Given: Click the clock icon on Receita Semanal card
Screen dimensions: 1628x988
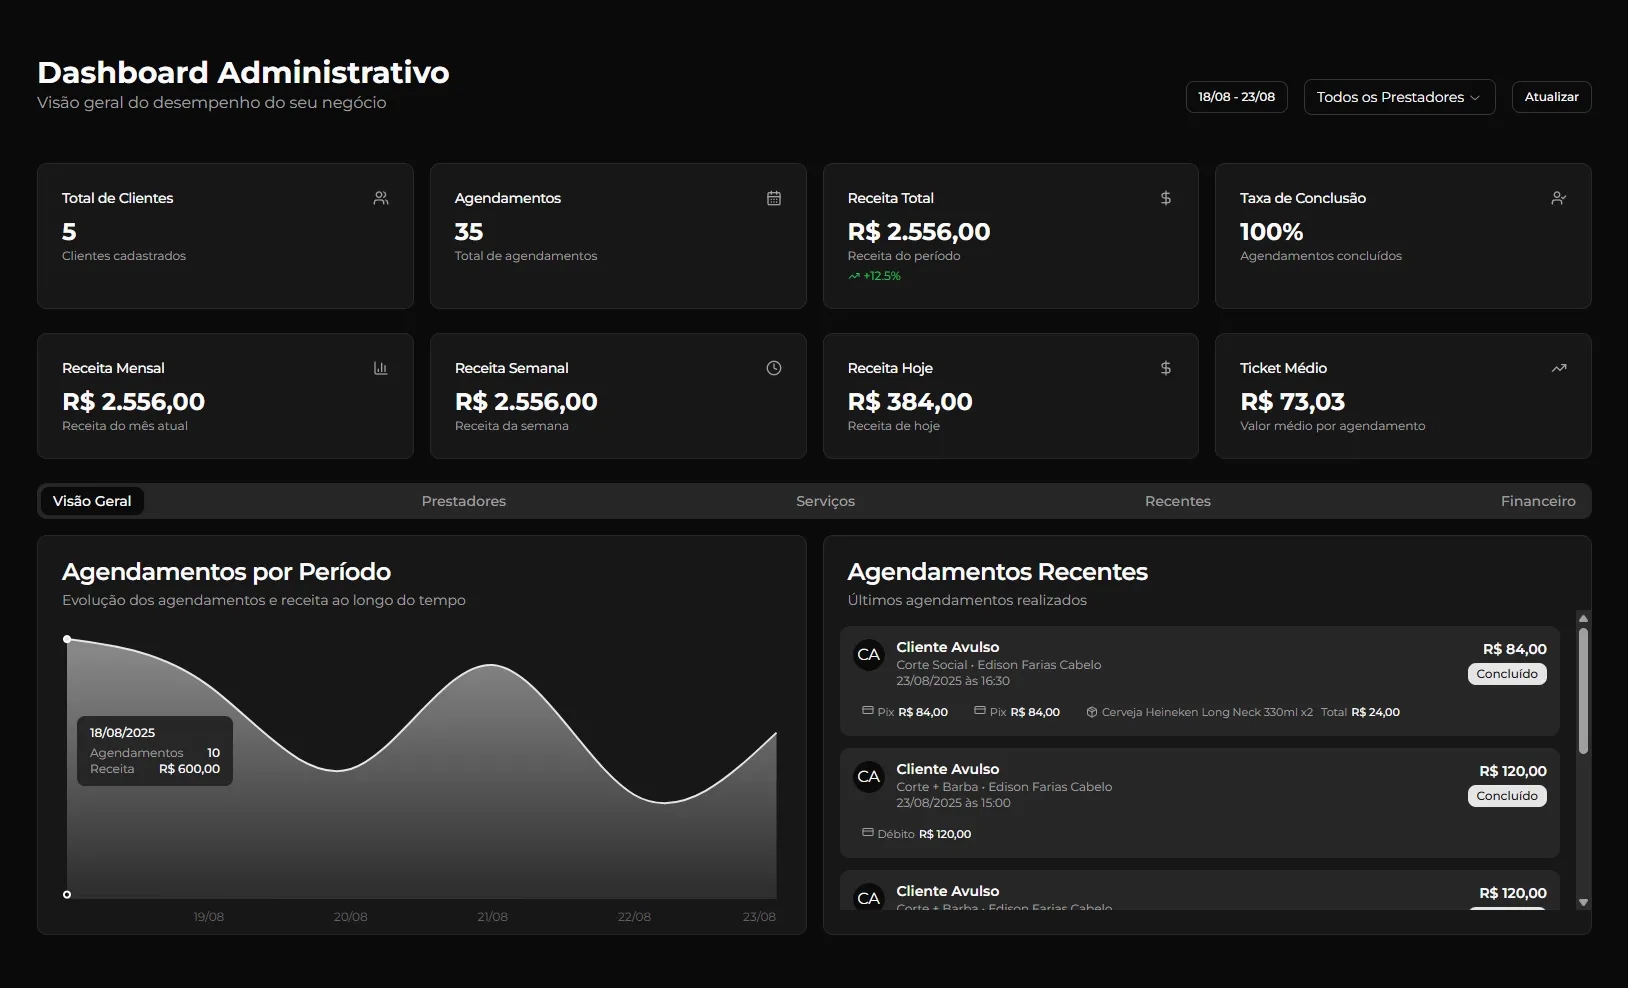Looking at the screenshot, I should tap(773, 368).
